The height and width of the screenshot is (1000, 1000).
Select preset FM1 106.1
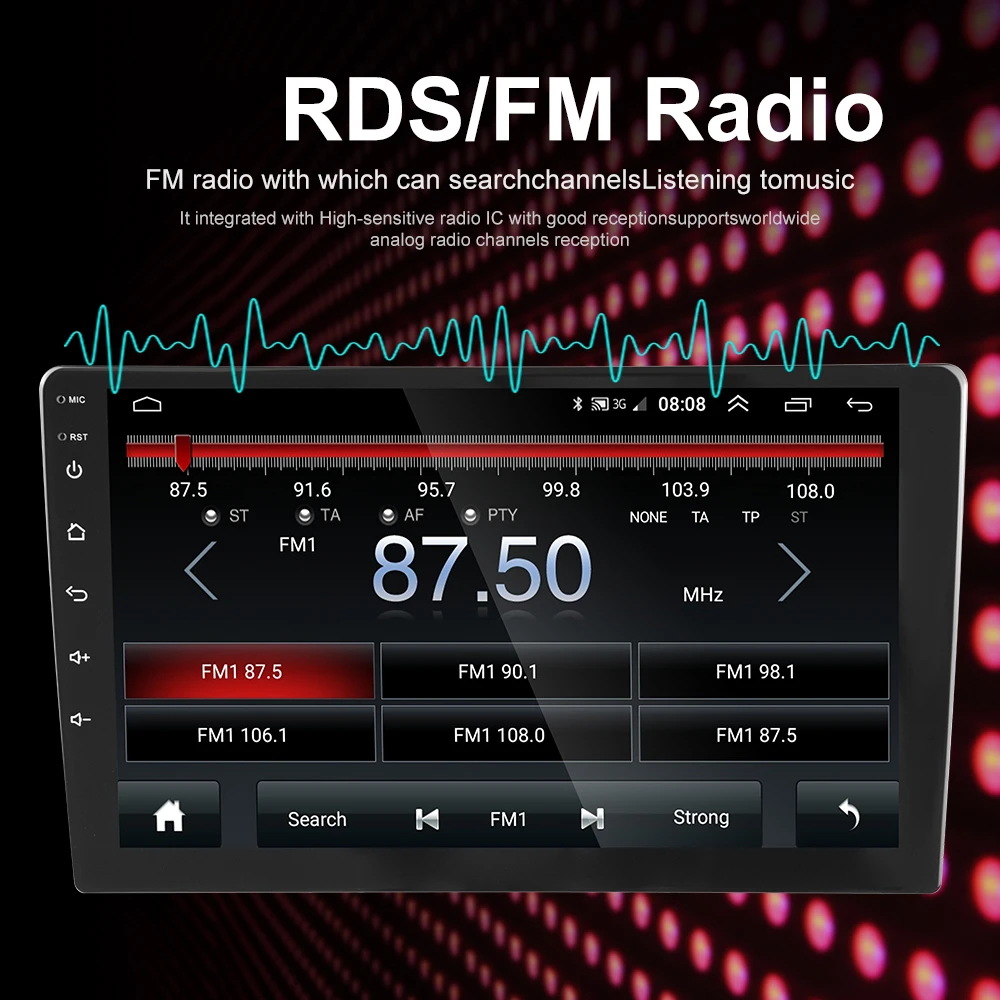250,734
